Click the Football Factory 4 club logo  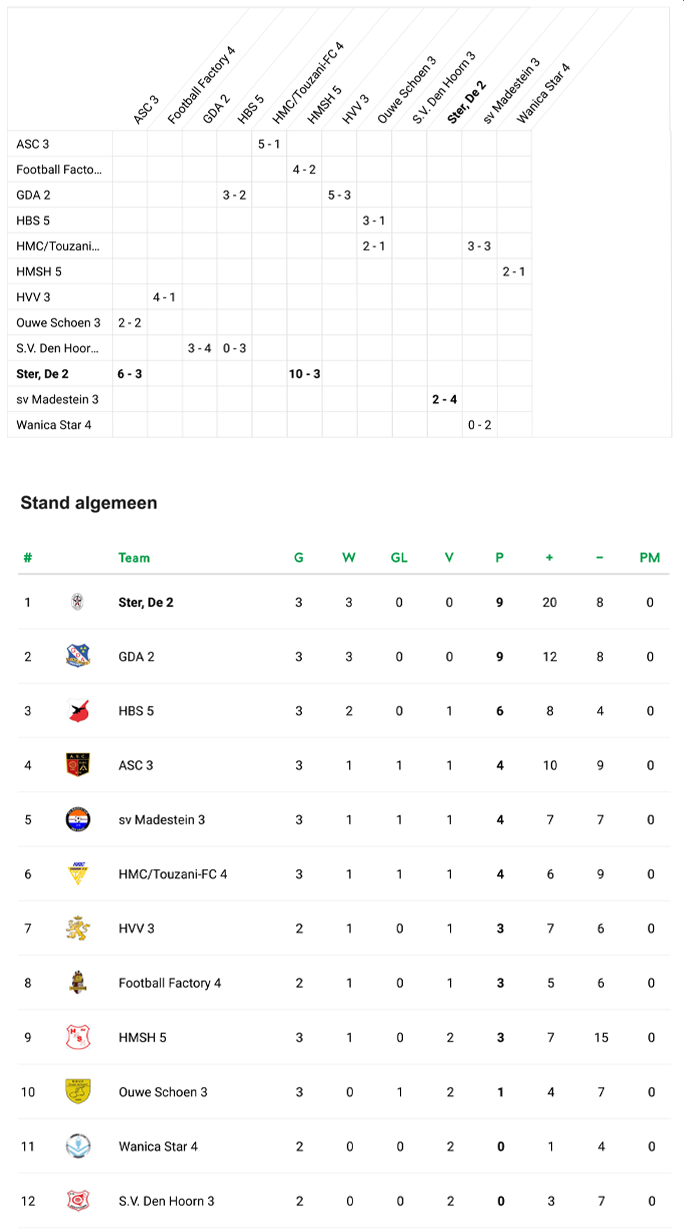tap(78, 983)
